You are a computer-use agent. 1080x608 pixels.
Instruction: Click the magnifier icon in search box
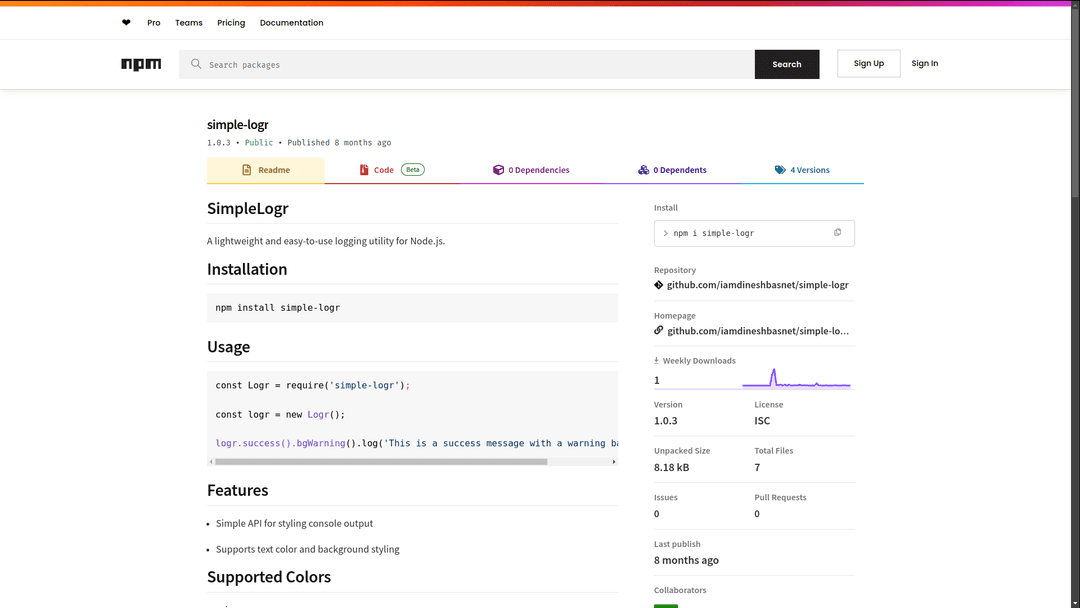(196, 64)
